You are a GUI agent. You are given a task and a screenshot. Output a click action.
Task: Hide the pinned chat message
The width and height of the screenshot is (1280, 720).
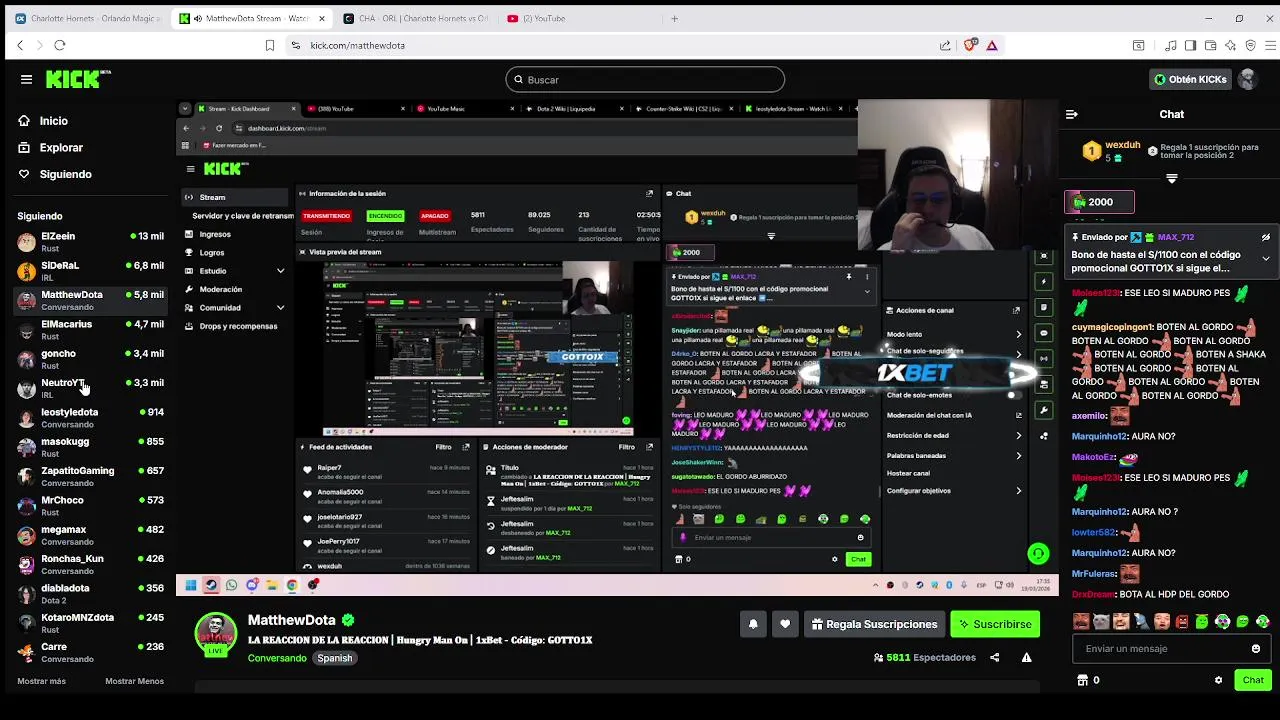tap(1265, 238)
